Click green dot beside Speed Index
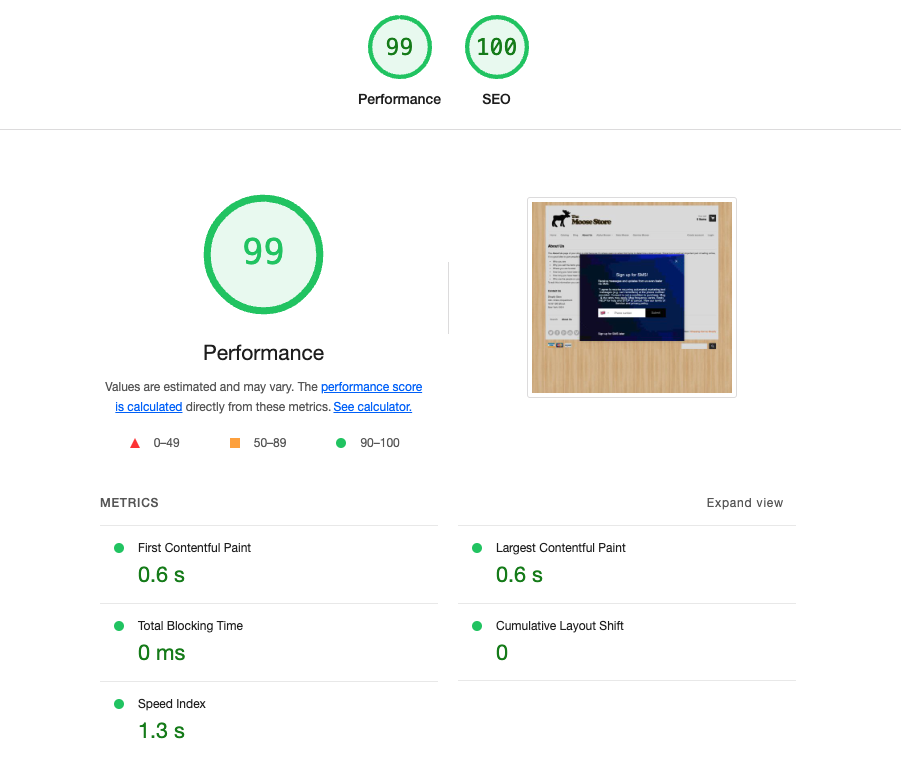Viewport: 901px width, 758px height. click(x=119, y=704)
